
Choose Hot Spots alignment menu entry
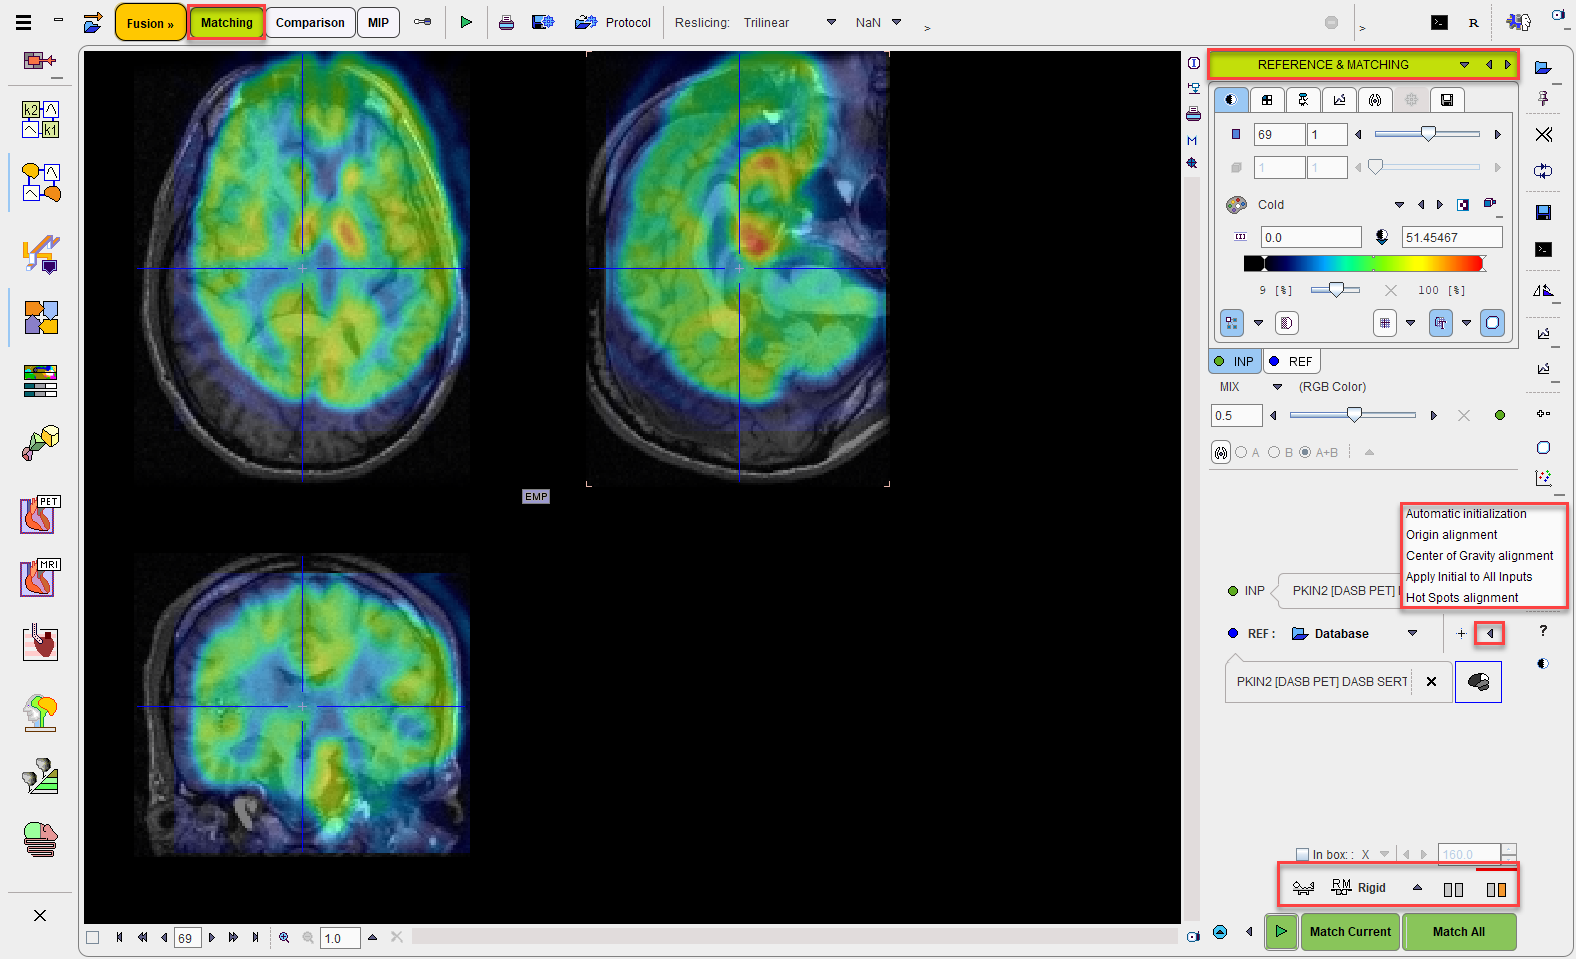[1462, 598]
